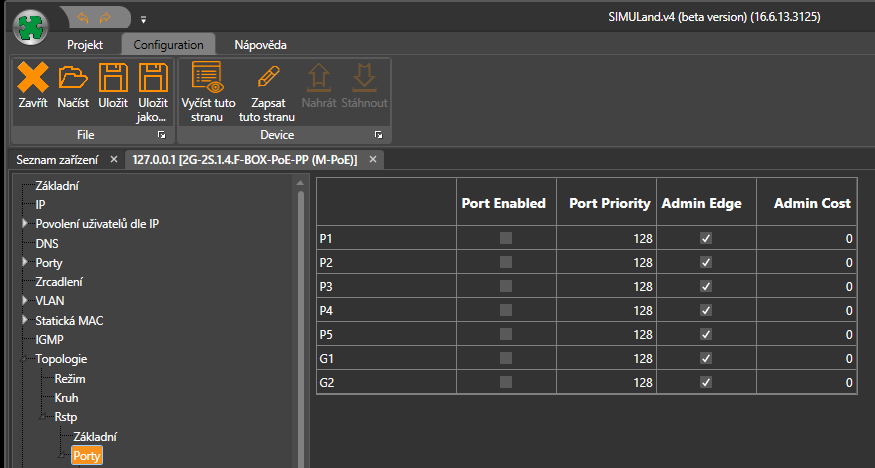
Task: Click the Admin Edge column header
Action: point(706,202)
